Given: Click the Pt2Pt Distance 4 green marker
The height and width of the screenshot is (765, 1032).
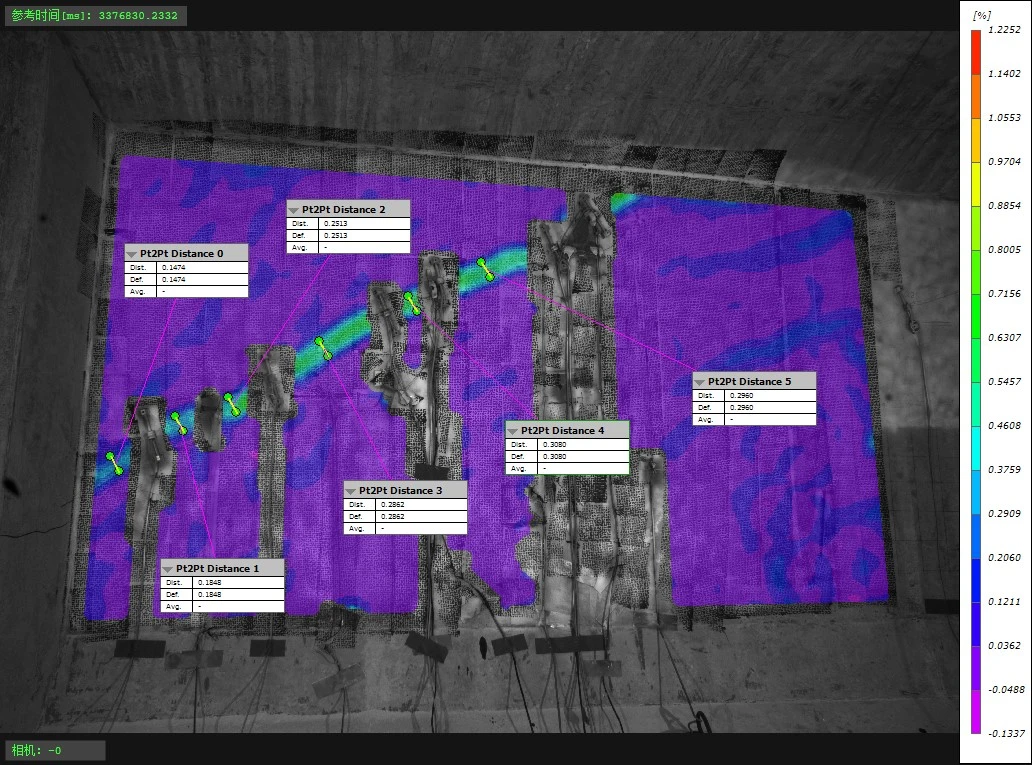Looking at the screenshot, I should tap(411, 304).
